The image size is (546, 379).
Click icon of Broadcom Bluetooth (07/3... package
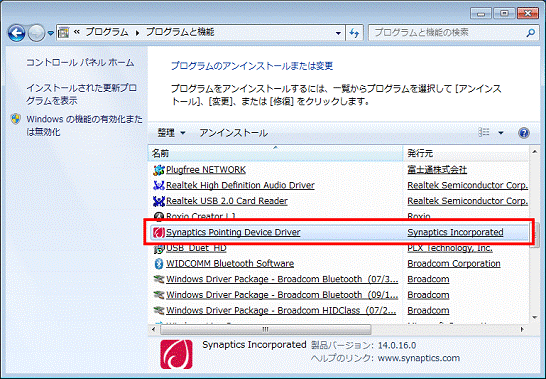click(159, 279)
